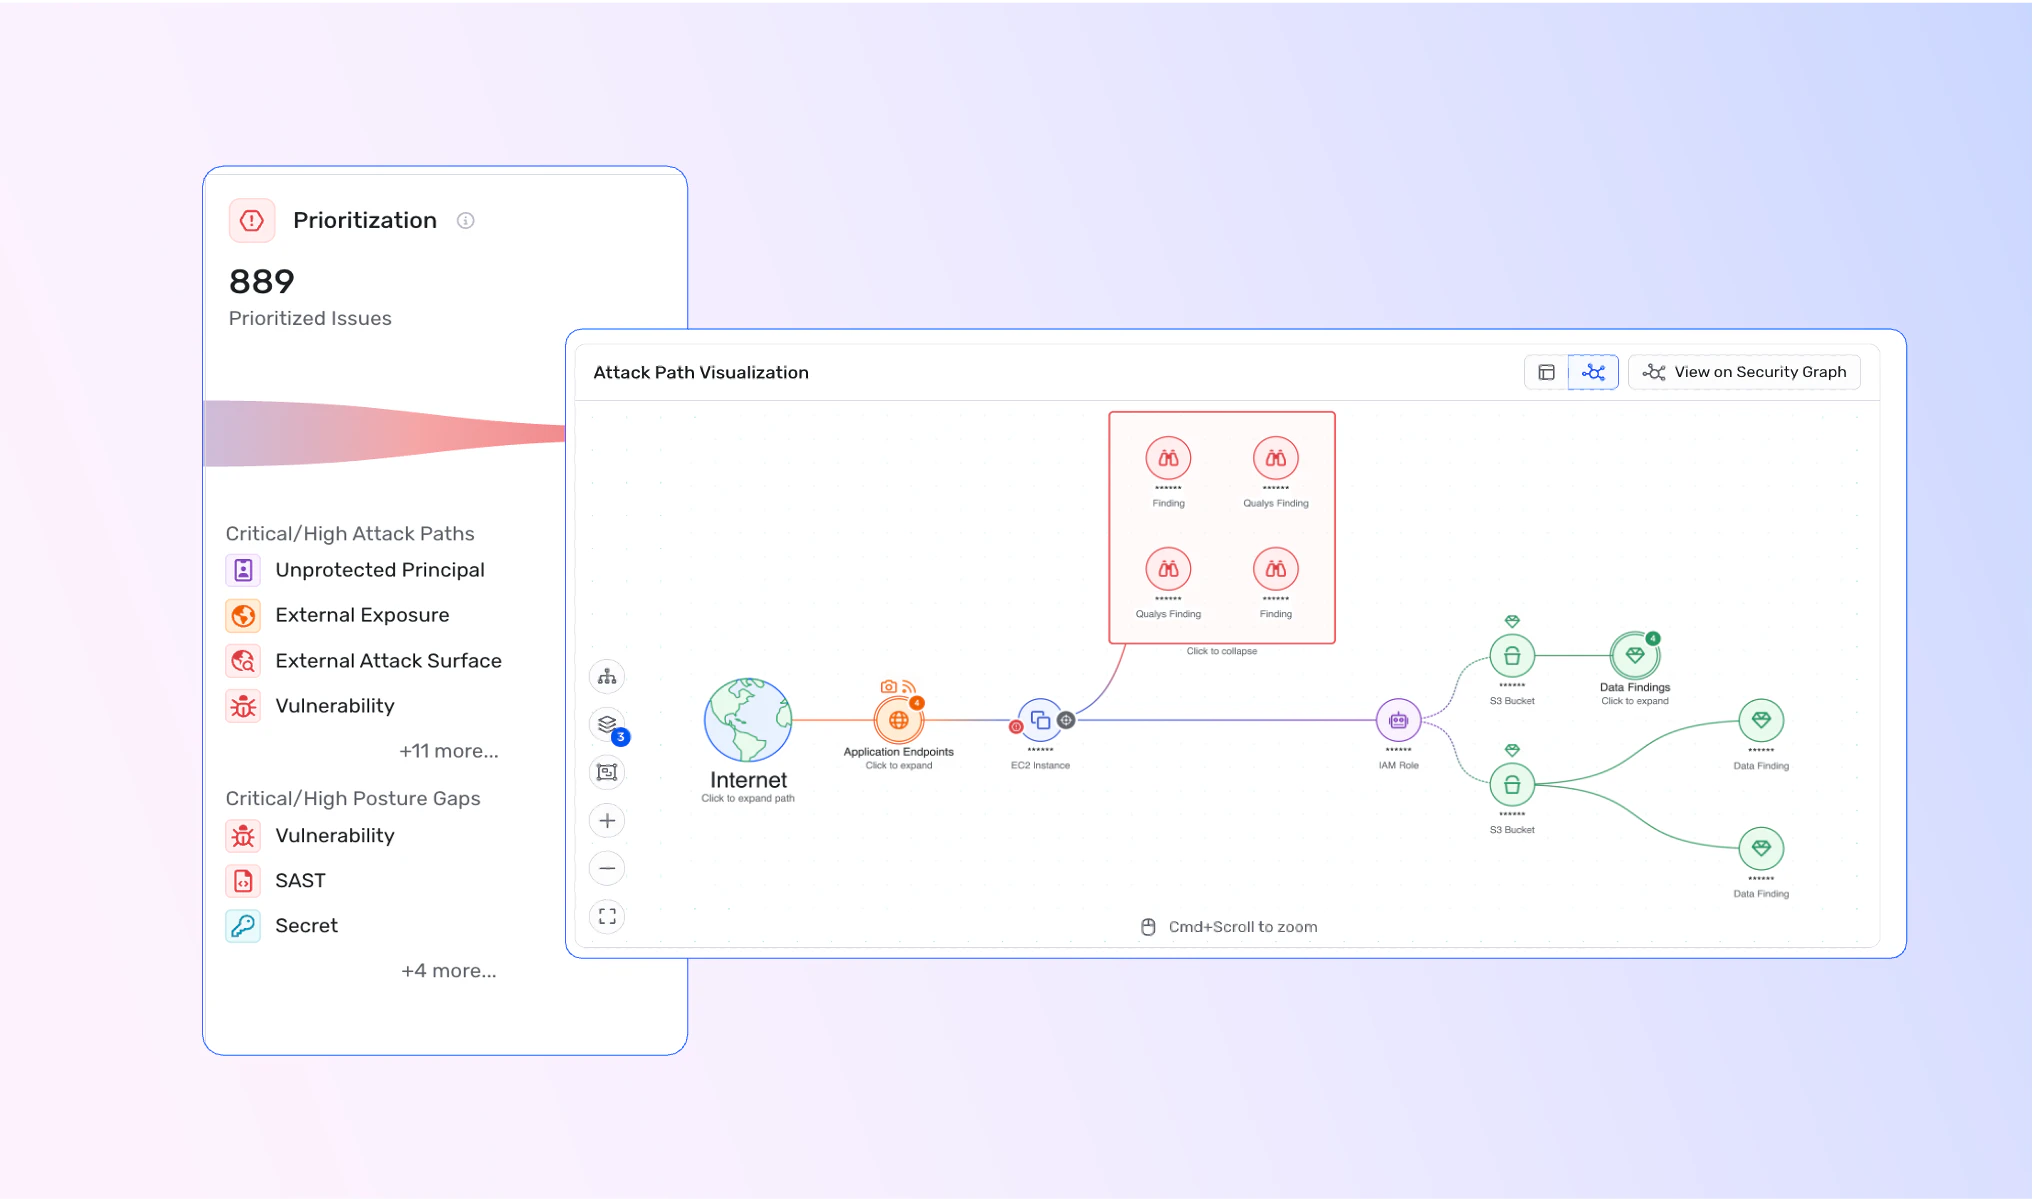This screenshot has height=1200, width=2035.
Task: Expand the Application Endpoints node
Action: coord(899,719)
